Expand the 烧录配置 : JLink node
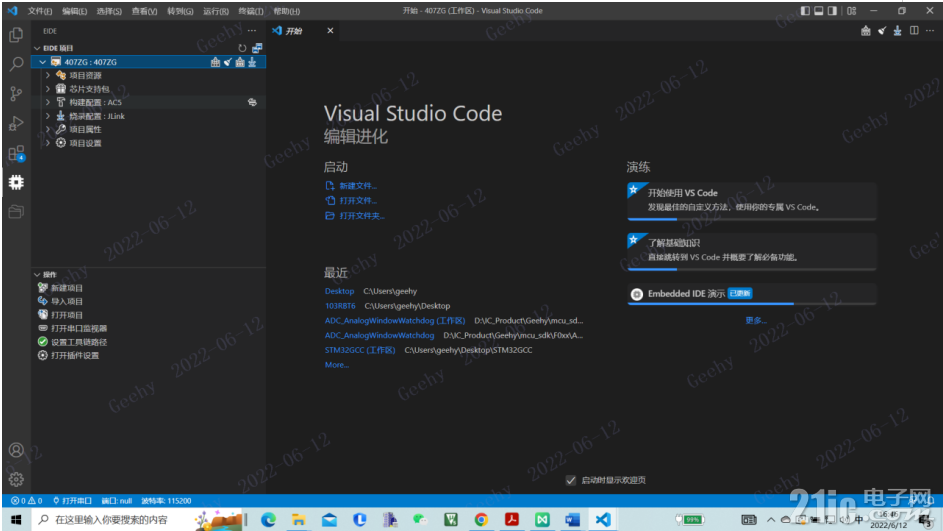The width and height of the screenshot is (943, 531). coord(48,116)
